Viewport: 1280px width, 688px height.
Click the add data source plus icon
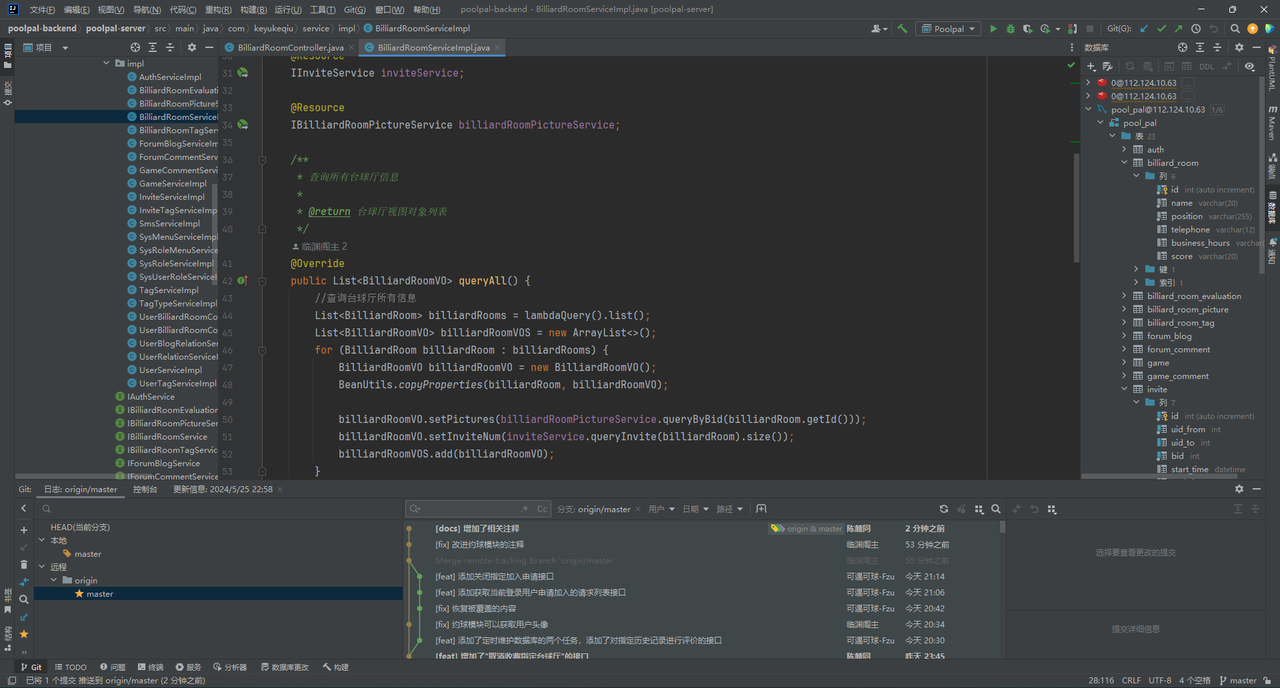pyautogui.click(x=1092, y=66)
